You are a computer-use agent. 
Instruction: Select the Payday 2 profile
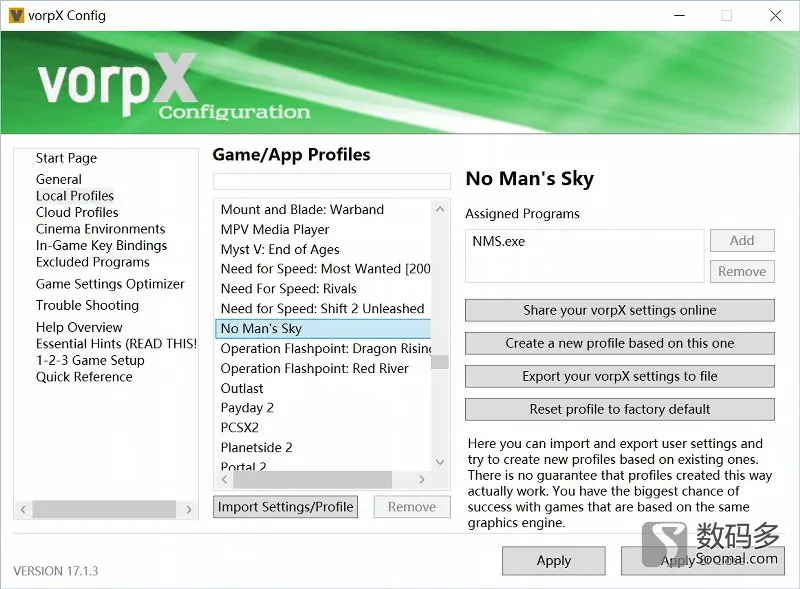323,407
